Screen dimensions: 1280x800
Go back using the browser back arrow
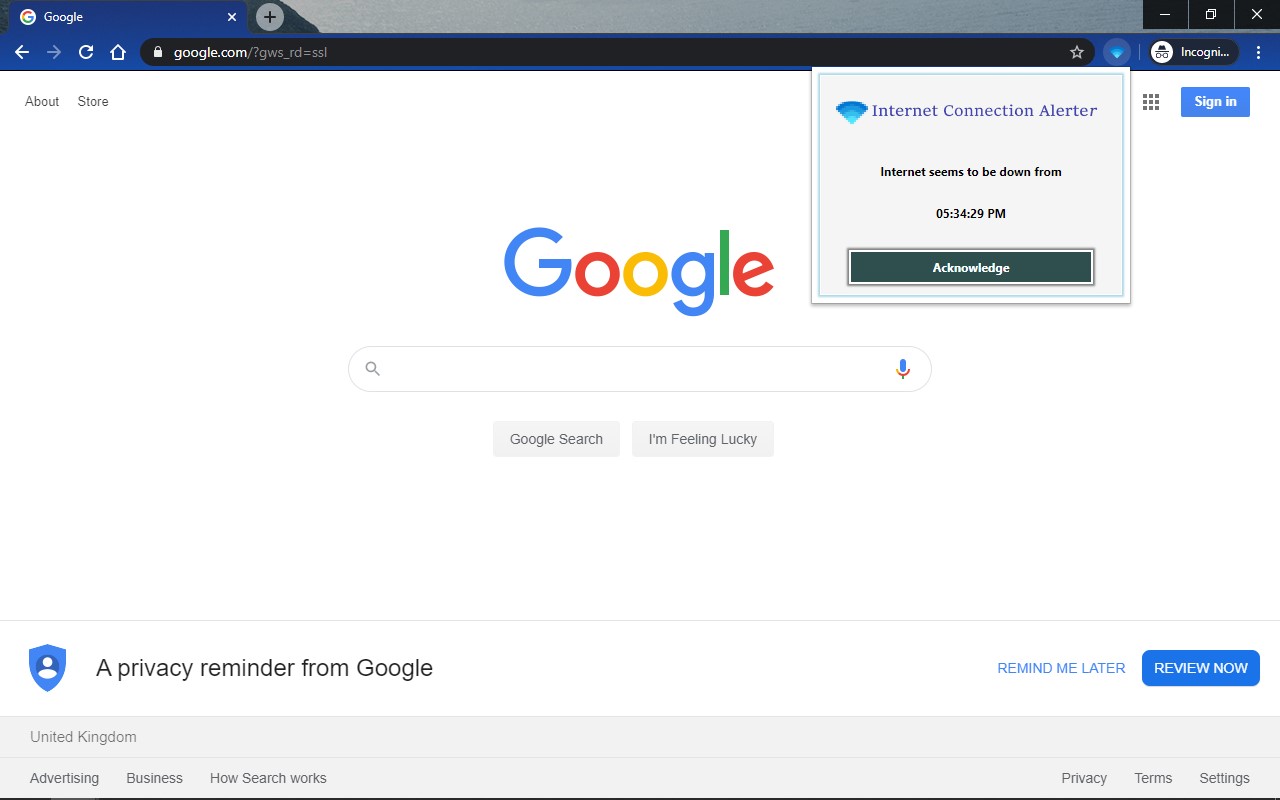(x=22, y=52)
